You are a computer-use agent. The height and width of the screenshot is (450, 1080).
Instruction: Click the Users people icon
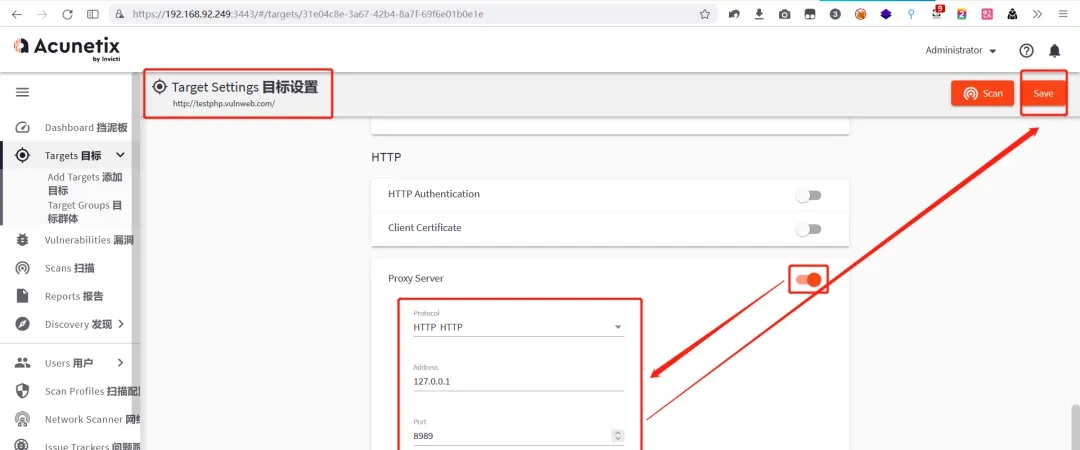click(x=23, y=362)
